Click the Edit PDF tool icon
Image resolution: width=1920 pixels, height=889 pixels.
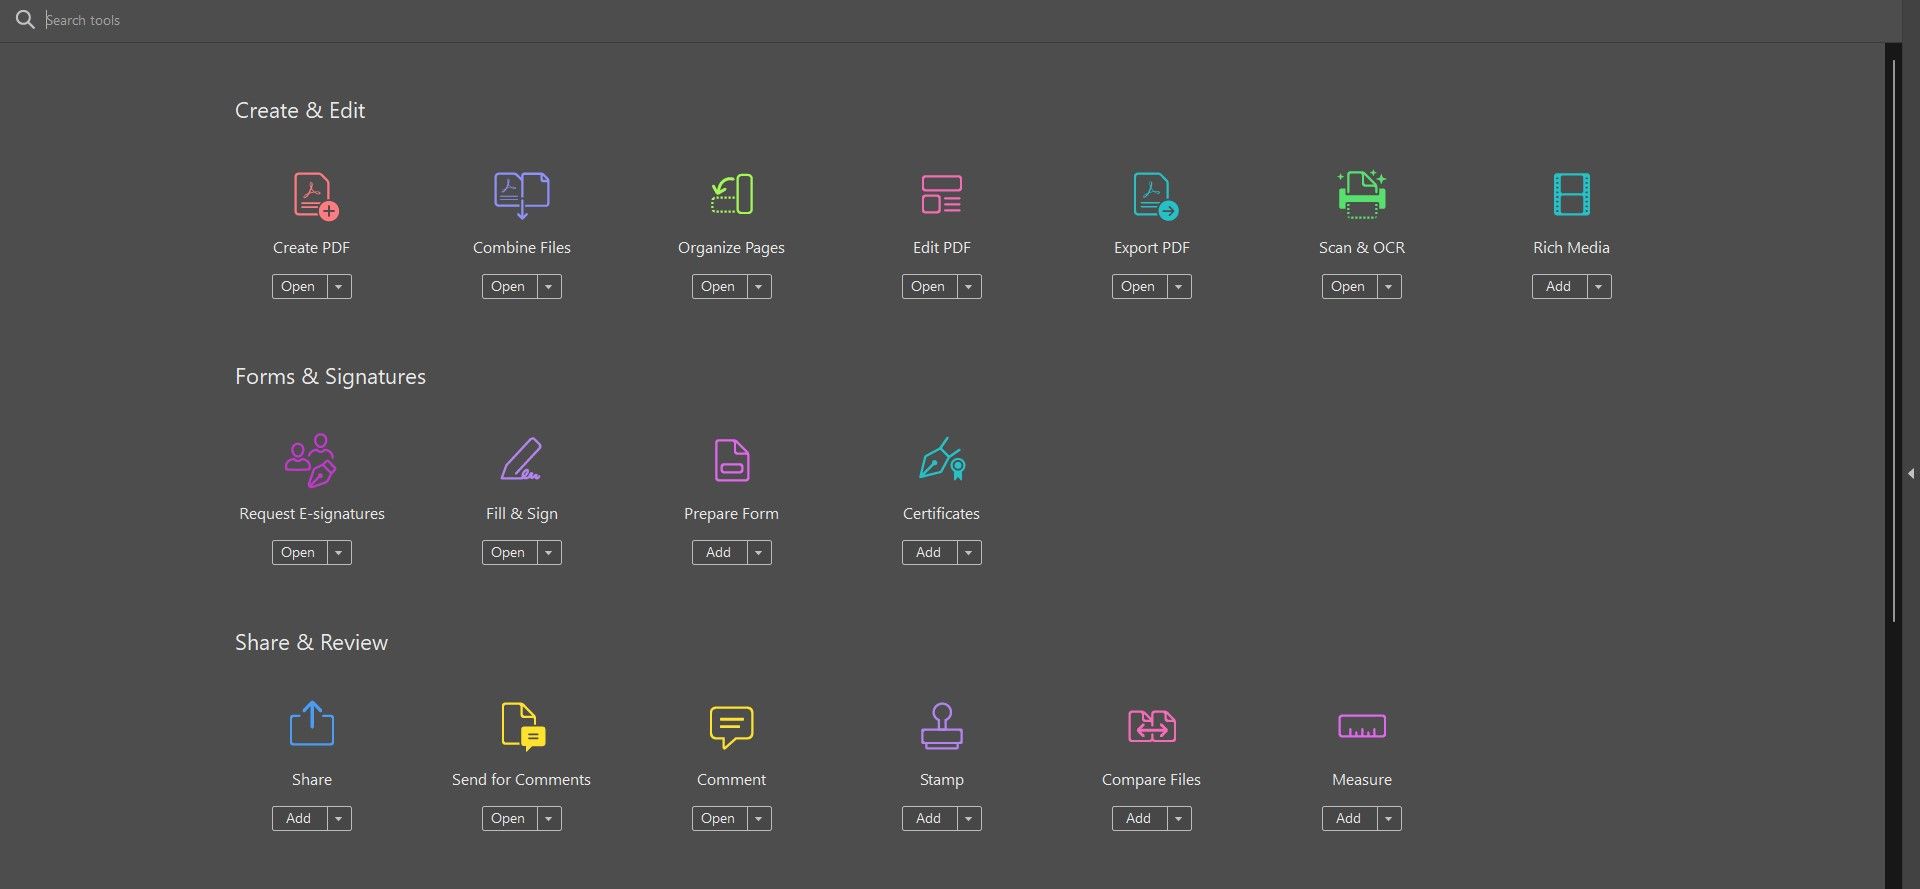pos(941,194)
